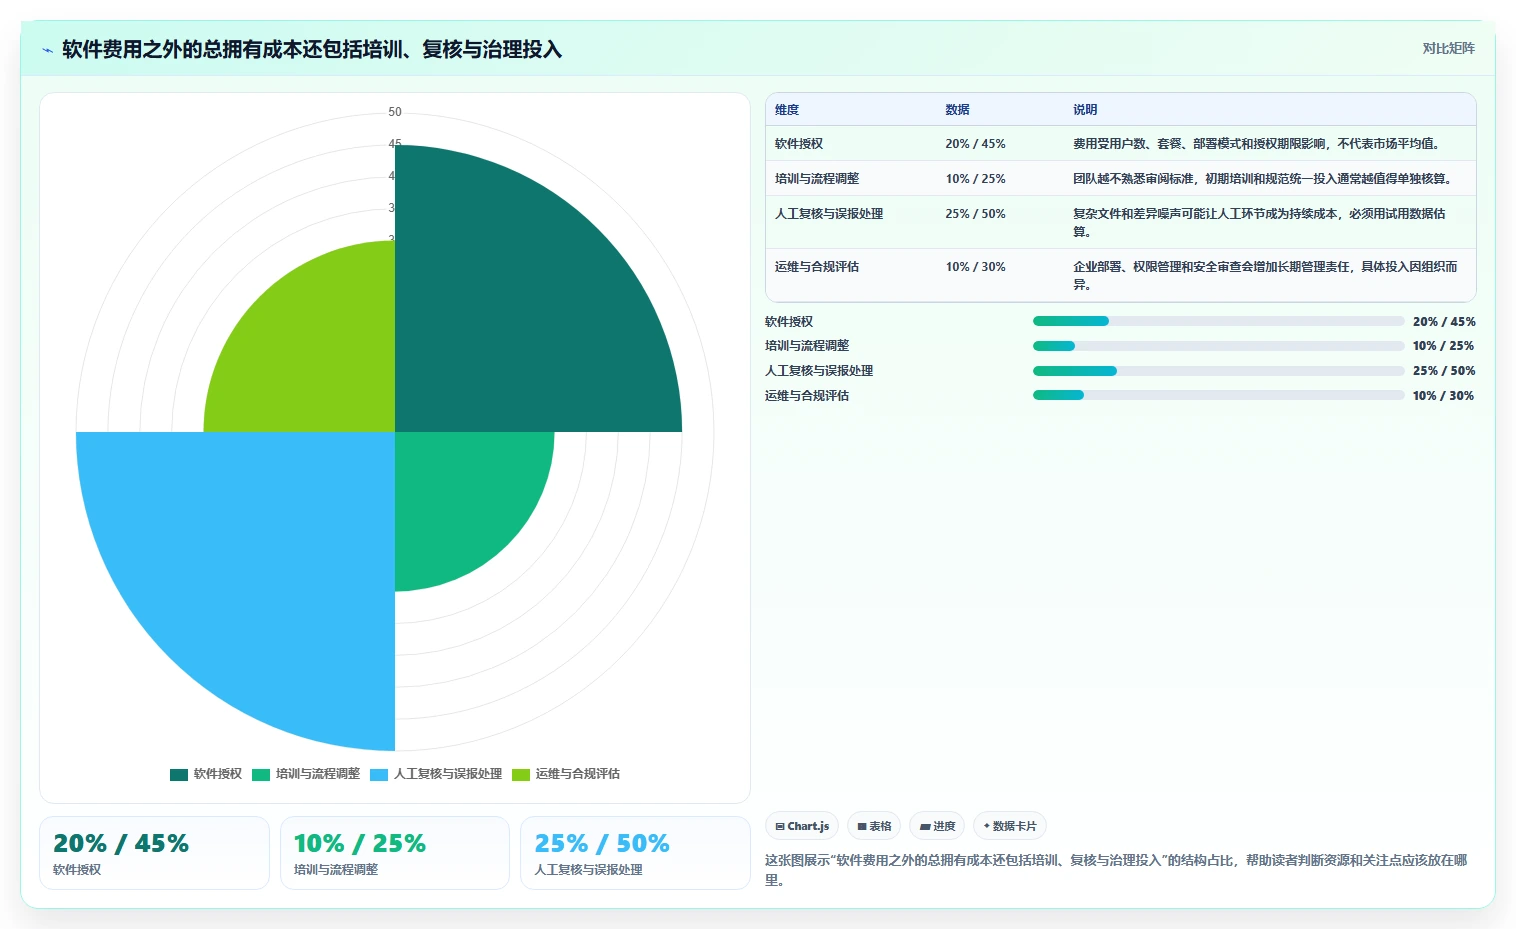The width and height of the screenshot is (1516, 929).
Task: Select the 表格 tag
Action: (874, 826)
